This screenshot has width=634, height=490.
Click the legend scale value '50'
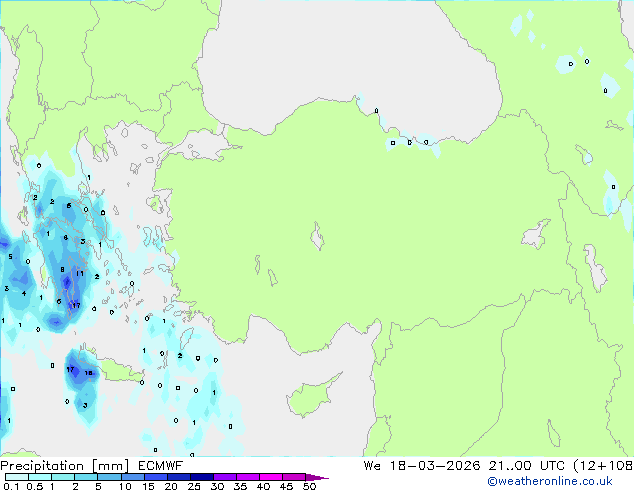point(310,486)
